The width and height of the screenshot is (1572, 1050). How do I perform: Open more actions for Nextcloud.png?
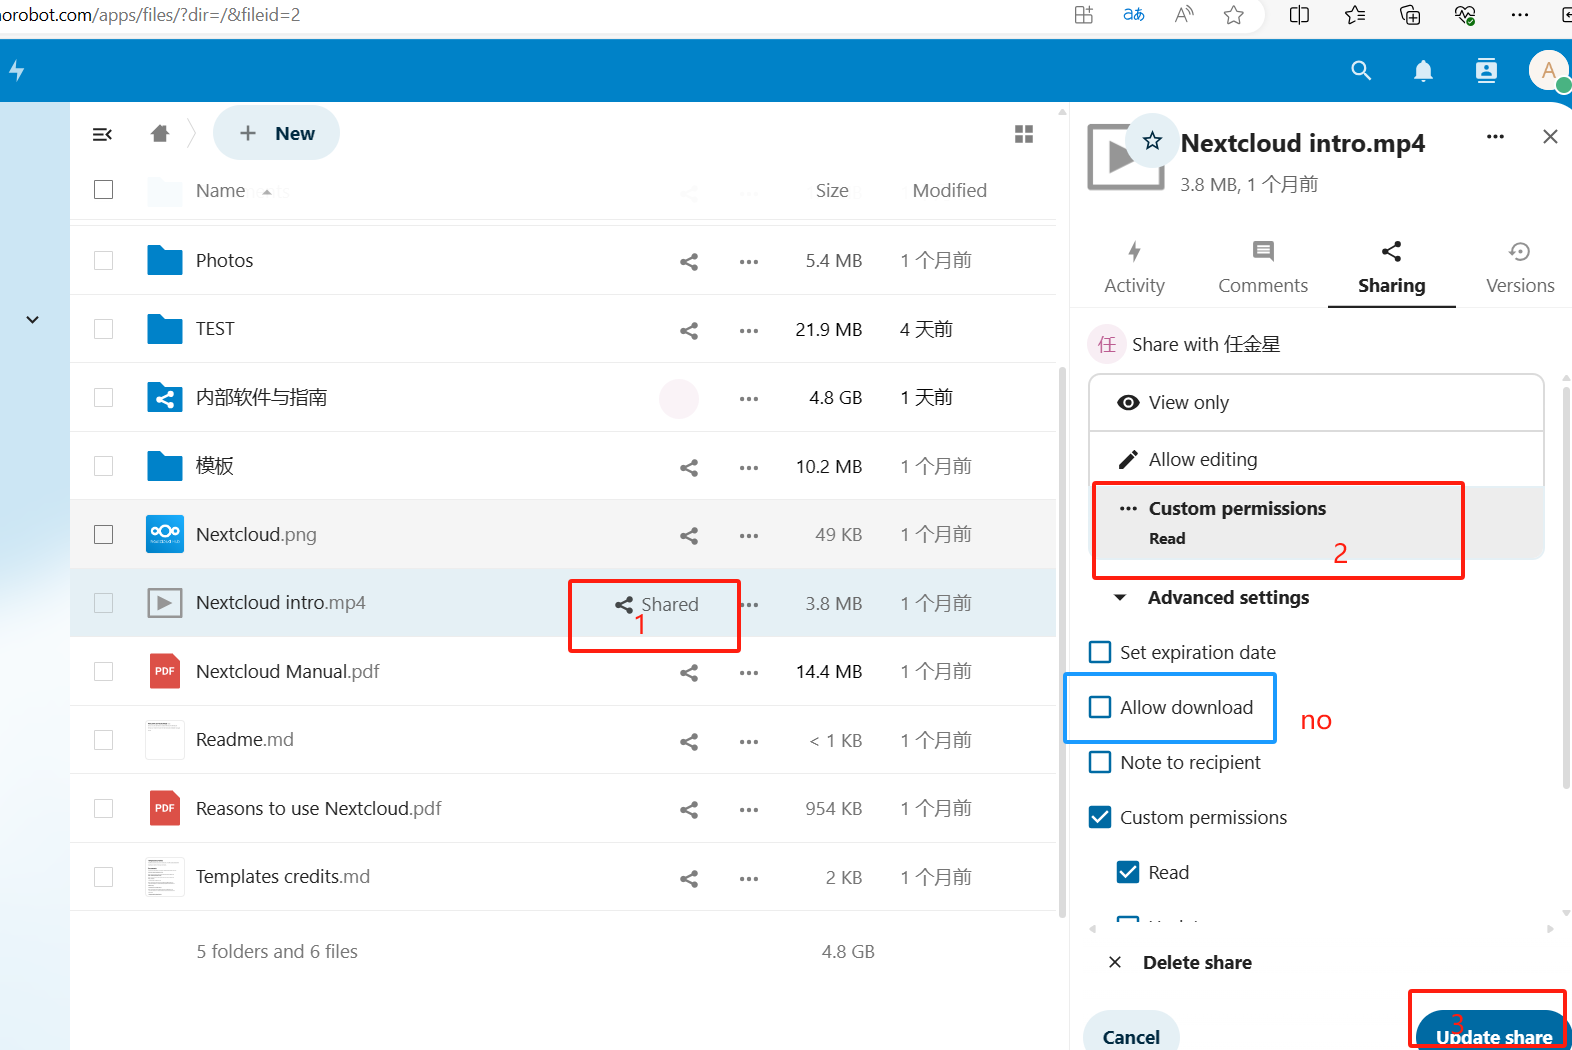[749, 535]
